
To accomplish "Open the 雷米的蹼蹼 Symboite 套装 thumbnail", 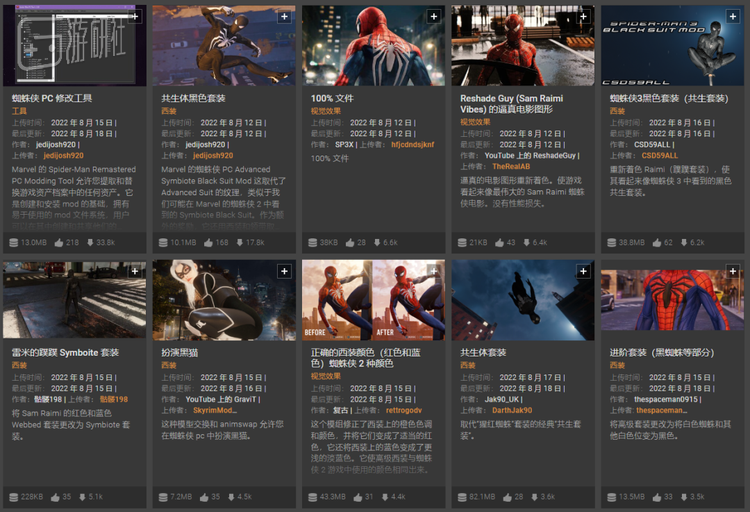I will pyautogui.click(x=75, y=300).
